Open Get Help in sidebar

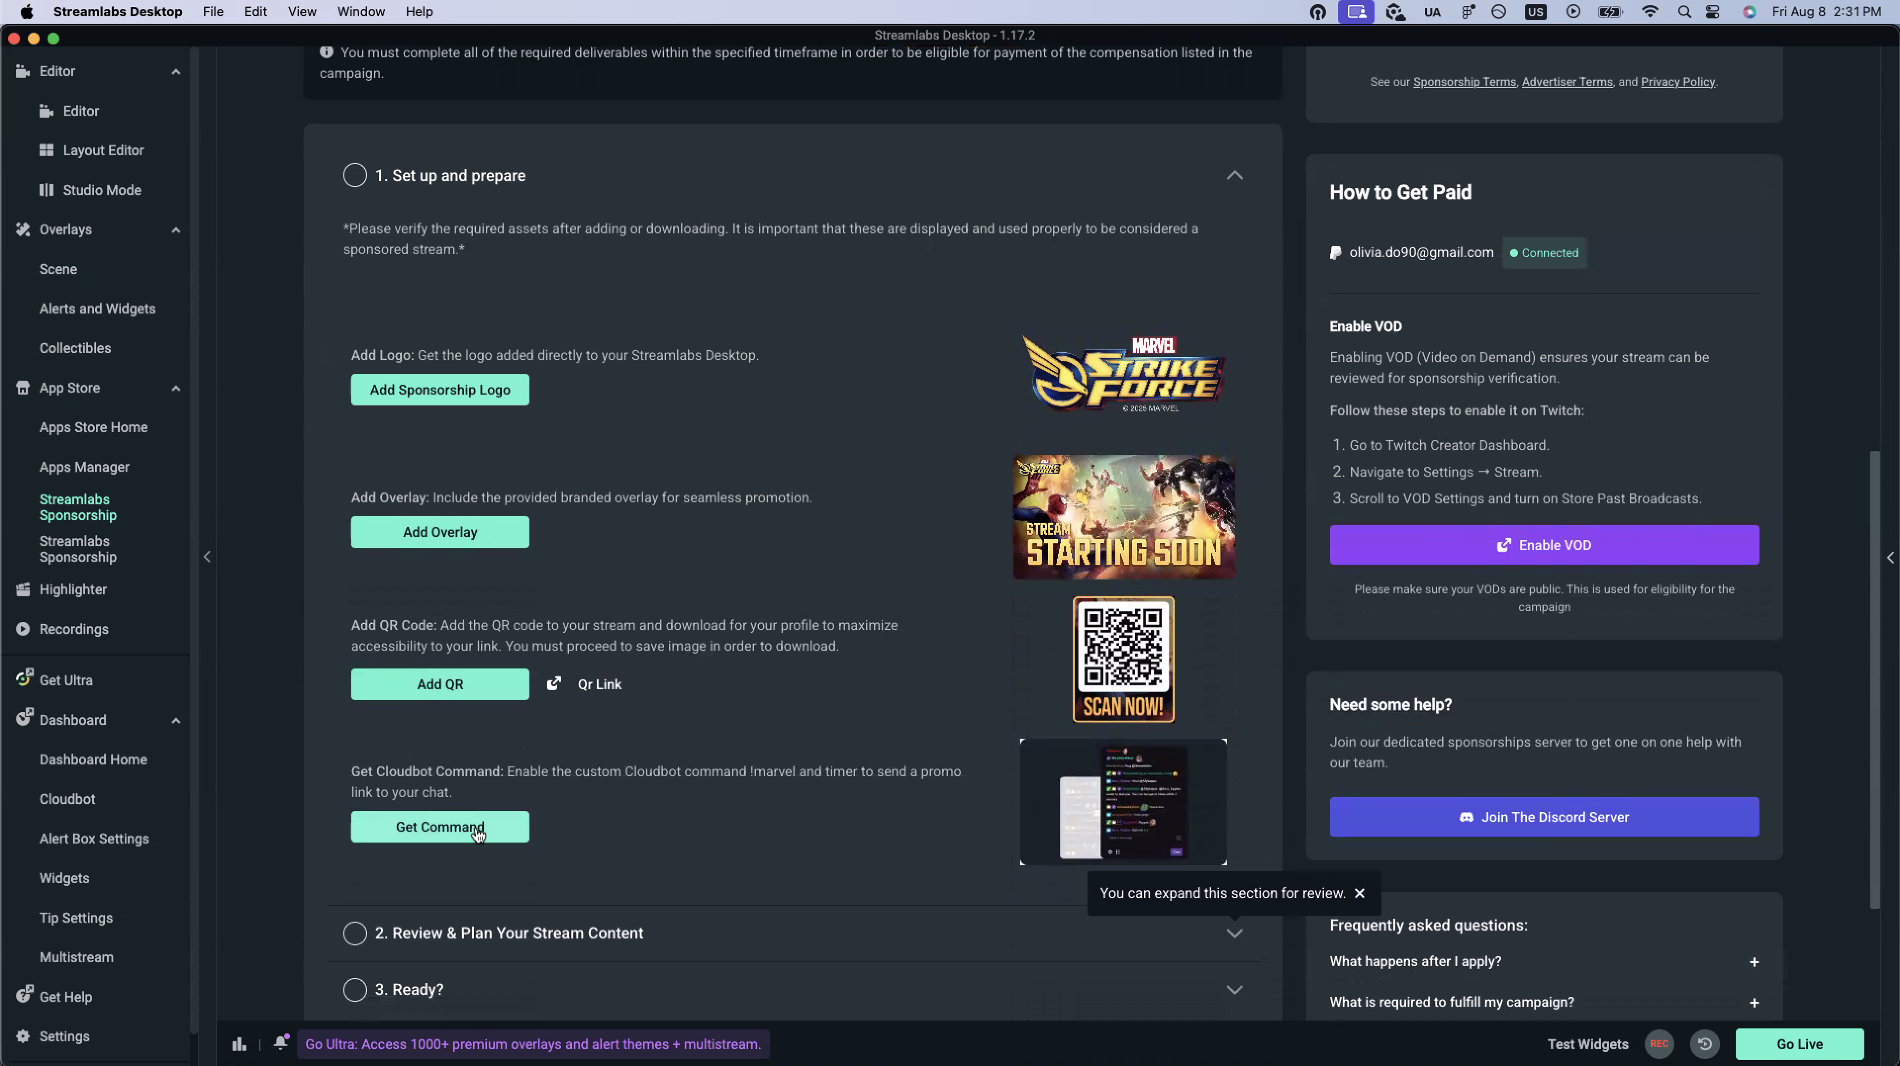pyautogui.click(x=65, y=997)
